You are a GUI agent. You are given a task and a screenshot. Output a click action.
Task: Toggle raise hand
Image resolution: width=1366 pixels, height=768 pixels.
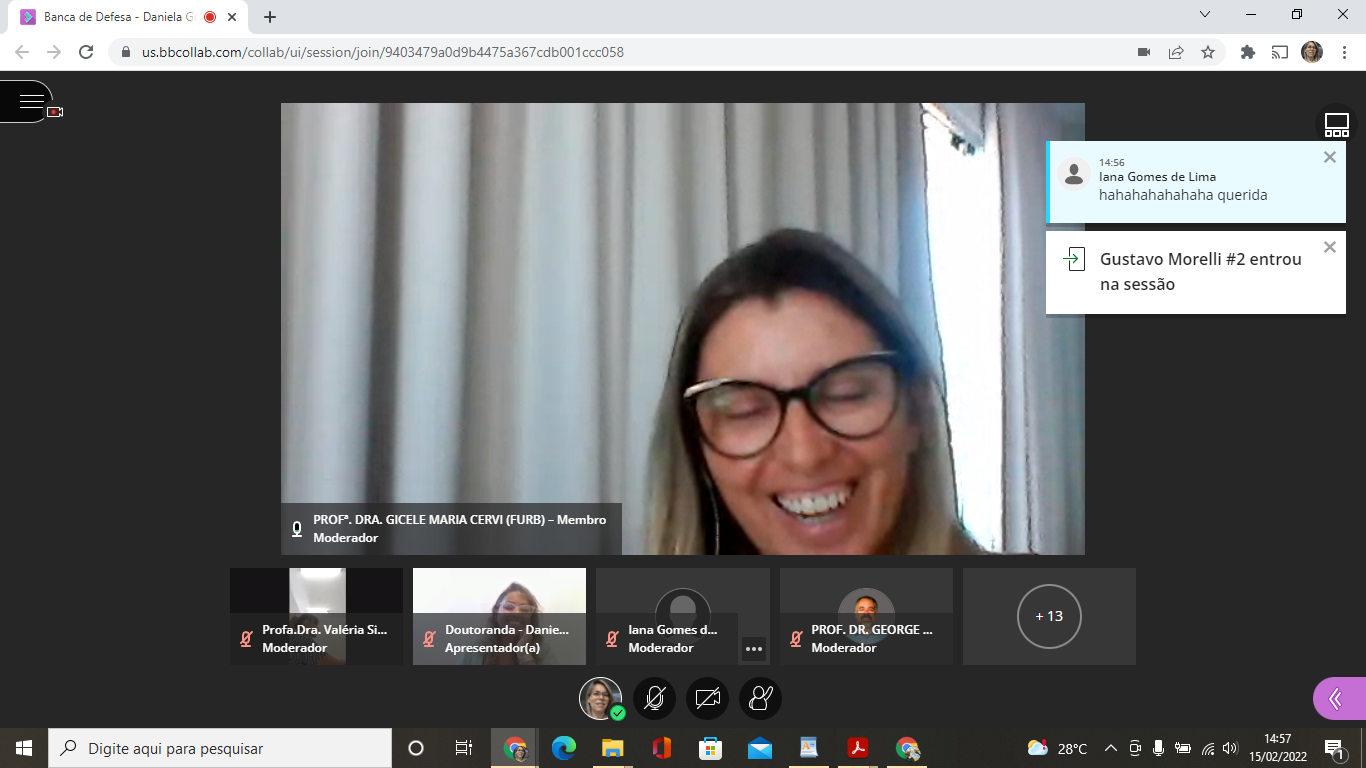(760, 699)
